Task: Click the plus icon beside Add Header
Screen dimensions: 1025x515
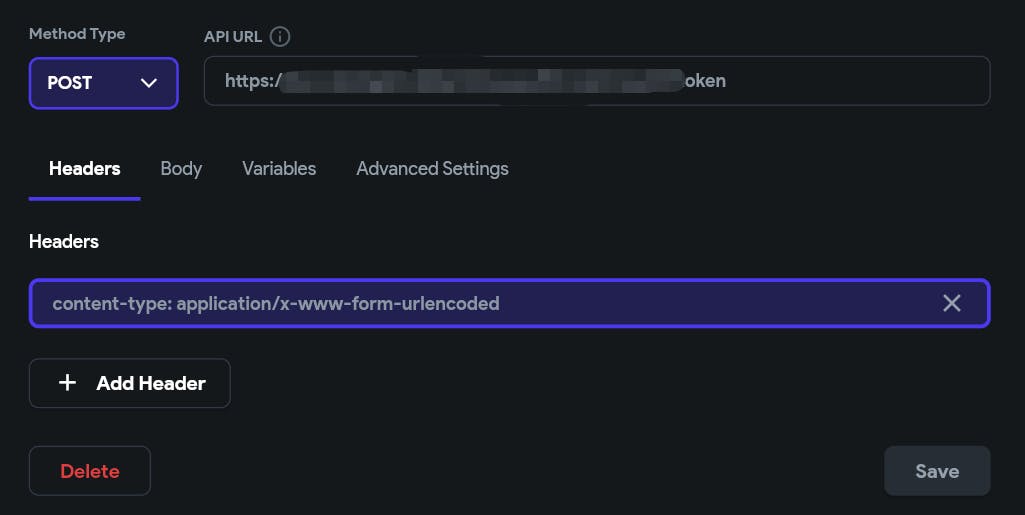Action: 67,383
